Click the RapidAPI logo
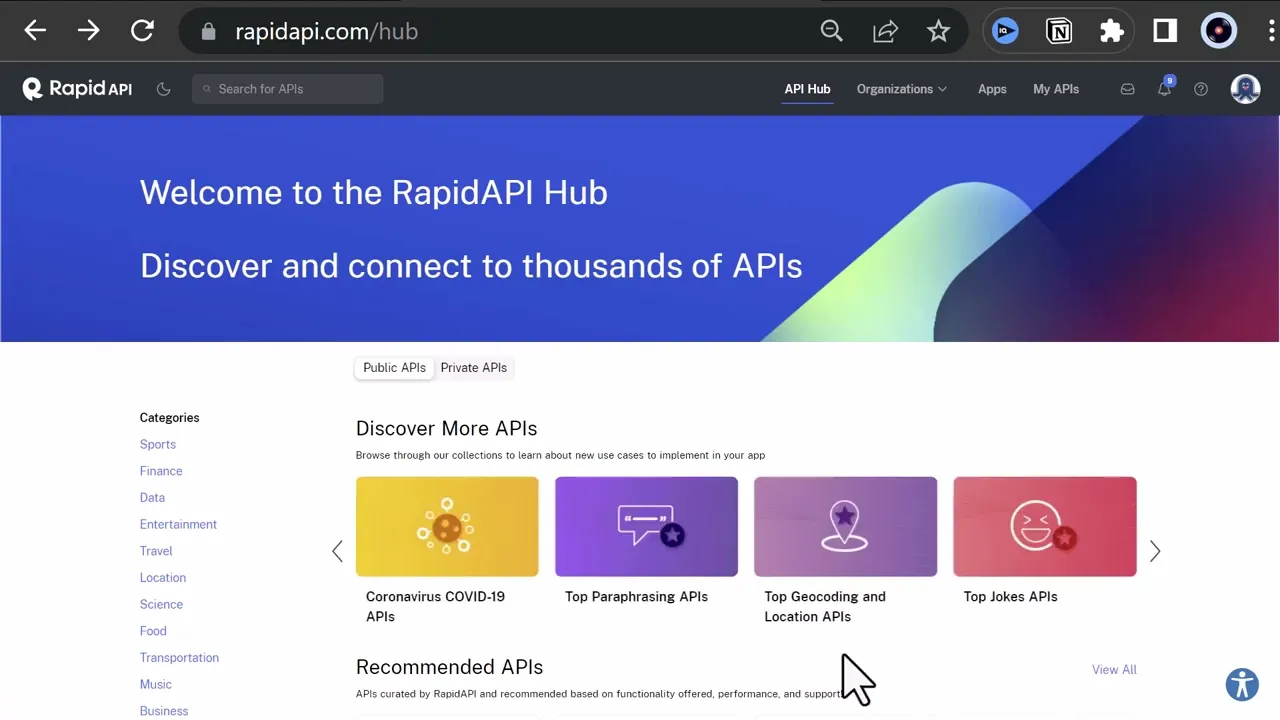 (77, 89)
